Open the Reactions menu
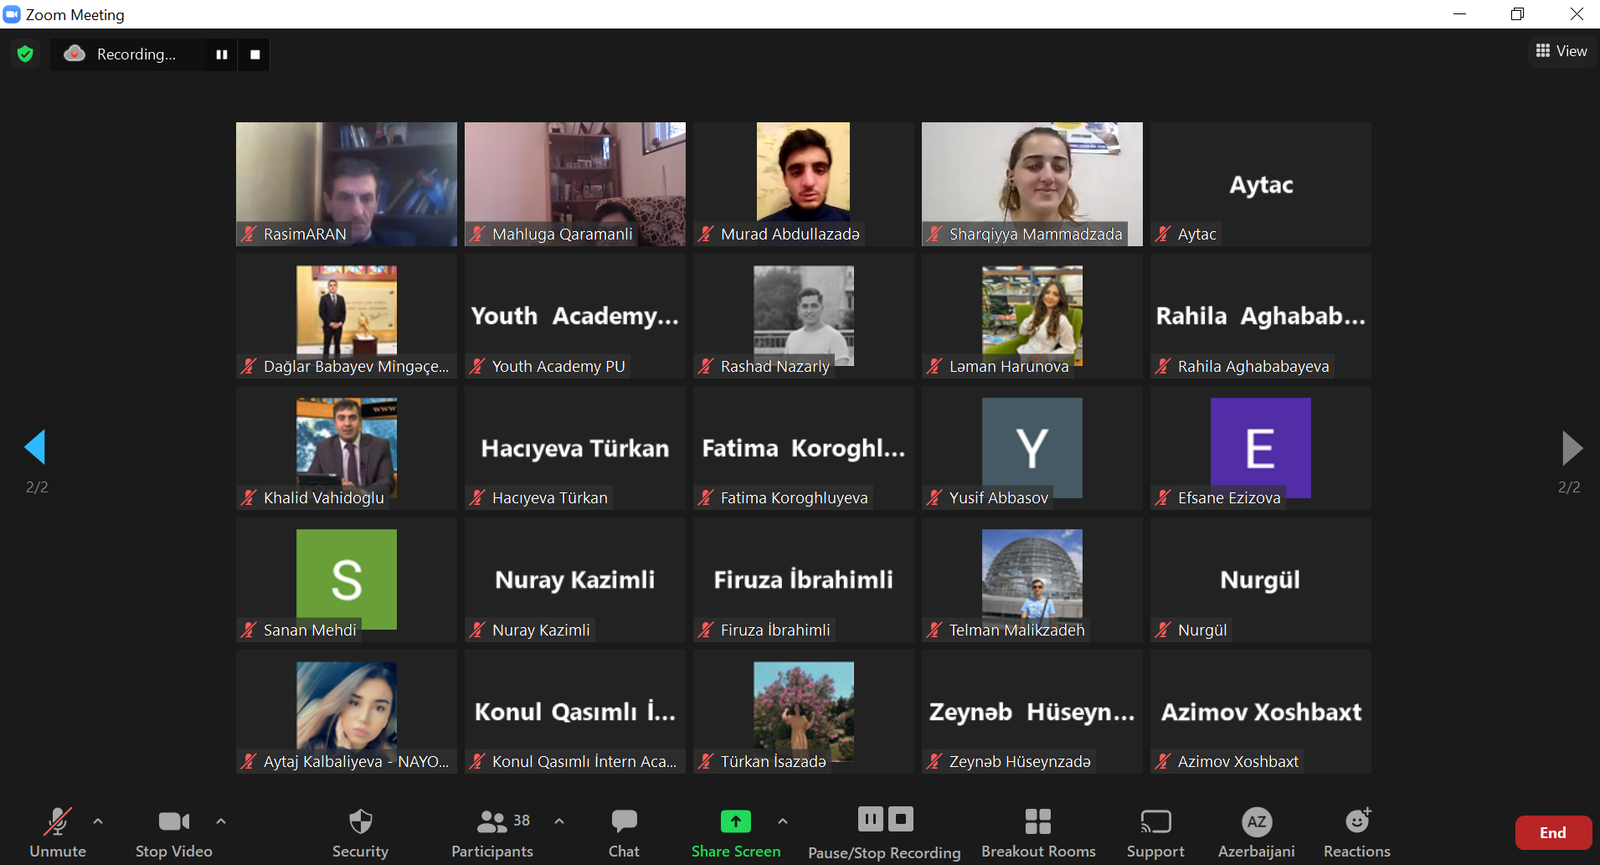Image resolution: width=1600 pixels, height=865 pixels. [1357, 832]
